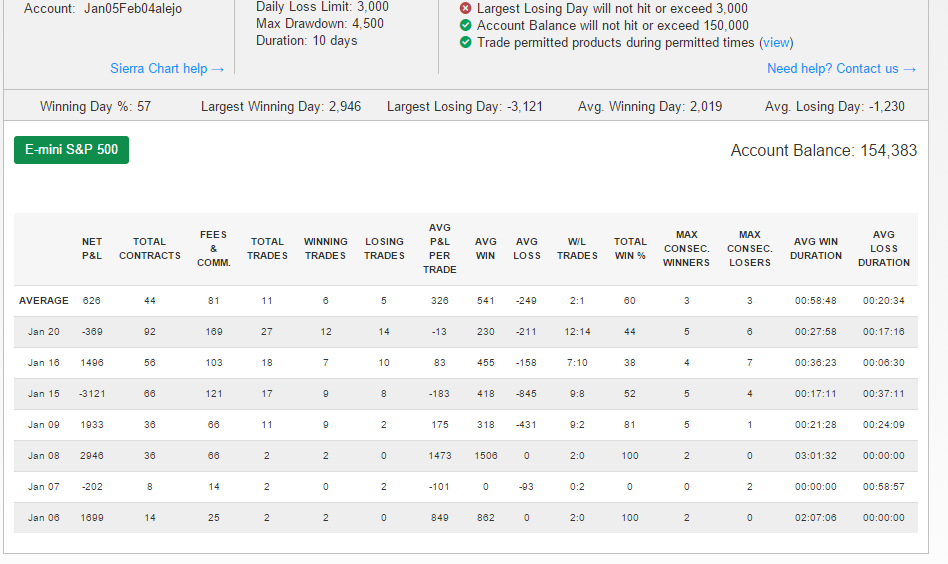The width and height of the screenshot is (948, 564).
Task: Select the E-mini S&P 500 button
Action: 71,149
